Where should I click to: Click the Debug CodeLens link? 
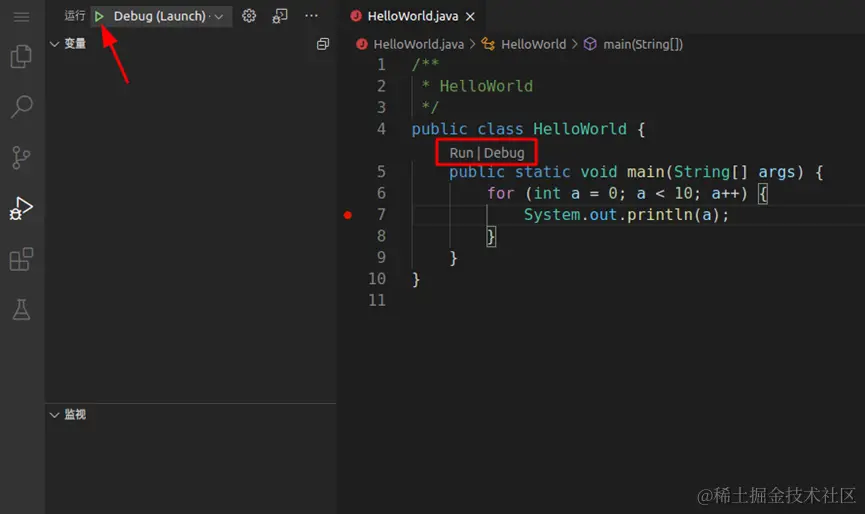pos(504,153)
